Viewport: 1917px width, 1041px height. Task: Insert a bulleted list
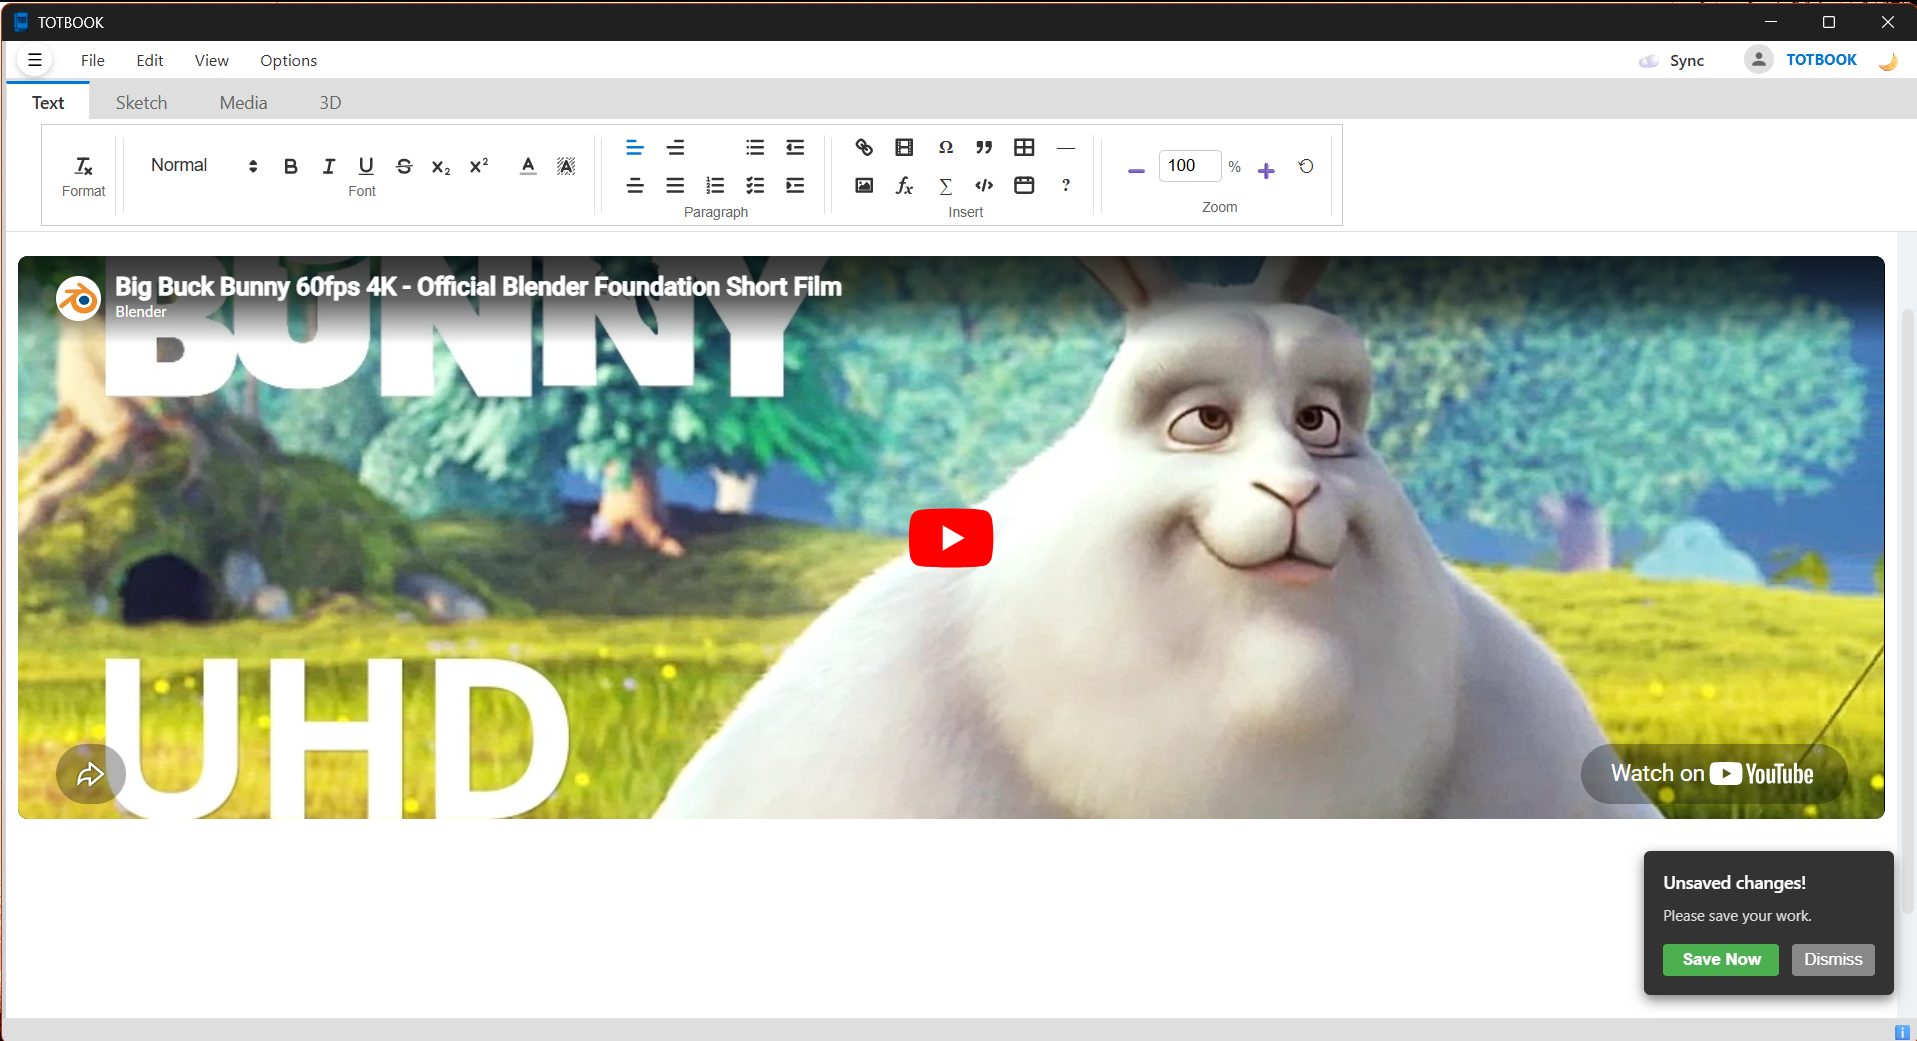[x=755, y=148]
